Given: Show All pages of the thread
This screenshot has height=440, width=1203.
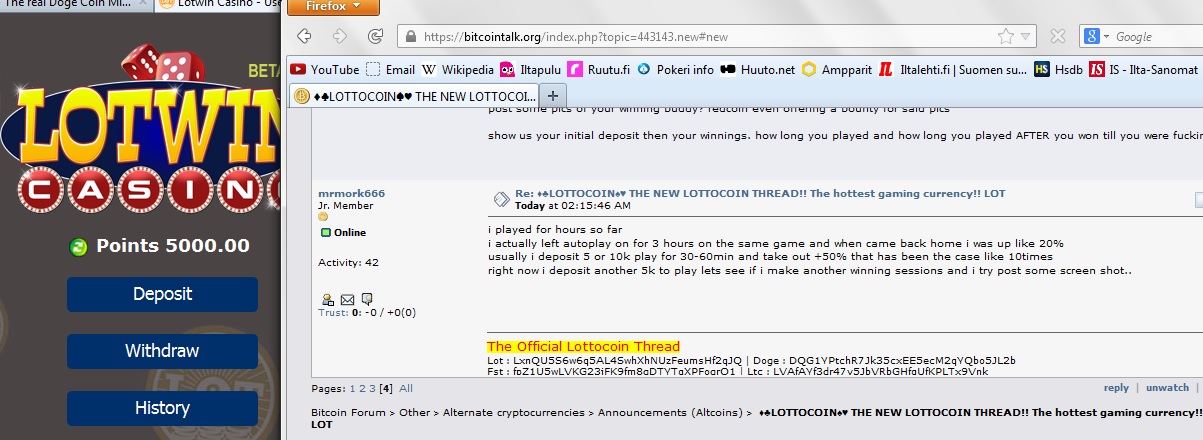Looking at the screenshot, I should [406, 388].
